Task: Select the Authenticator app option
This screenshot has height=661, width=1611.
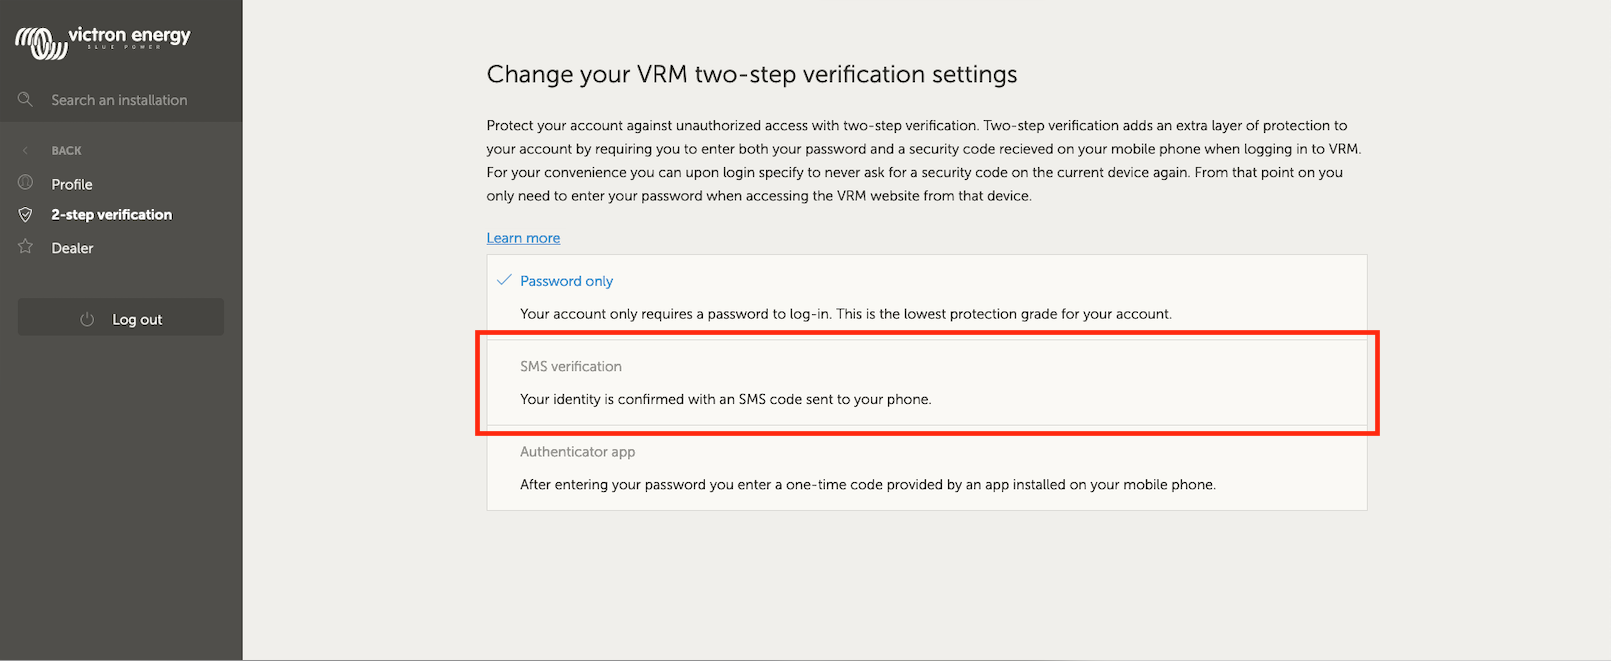Action: coord(577,452)
